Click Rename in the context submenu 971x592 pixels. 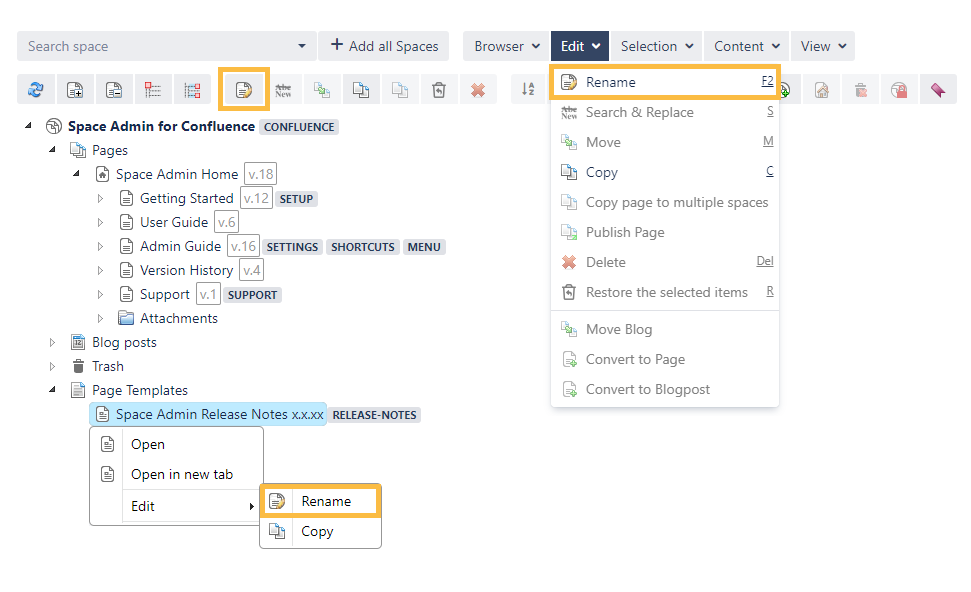326,501
